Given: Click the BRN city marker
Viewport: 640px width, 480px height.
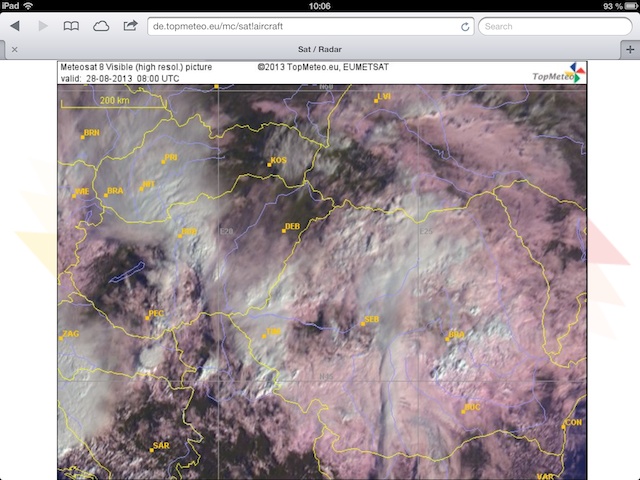Looking at the screenshot, I should (x=82, y=137).
